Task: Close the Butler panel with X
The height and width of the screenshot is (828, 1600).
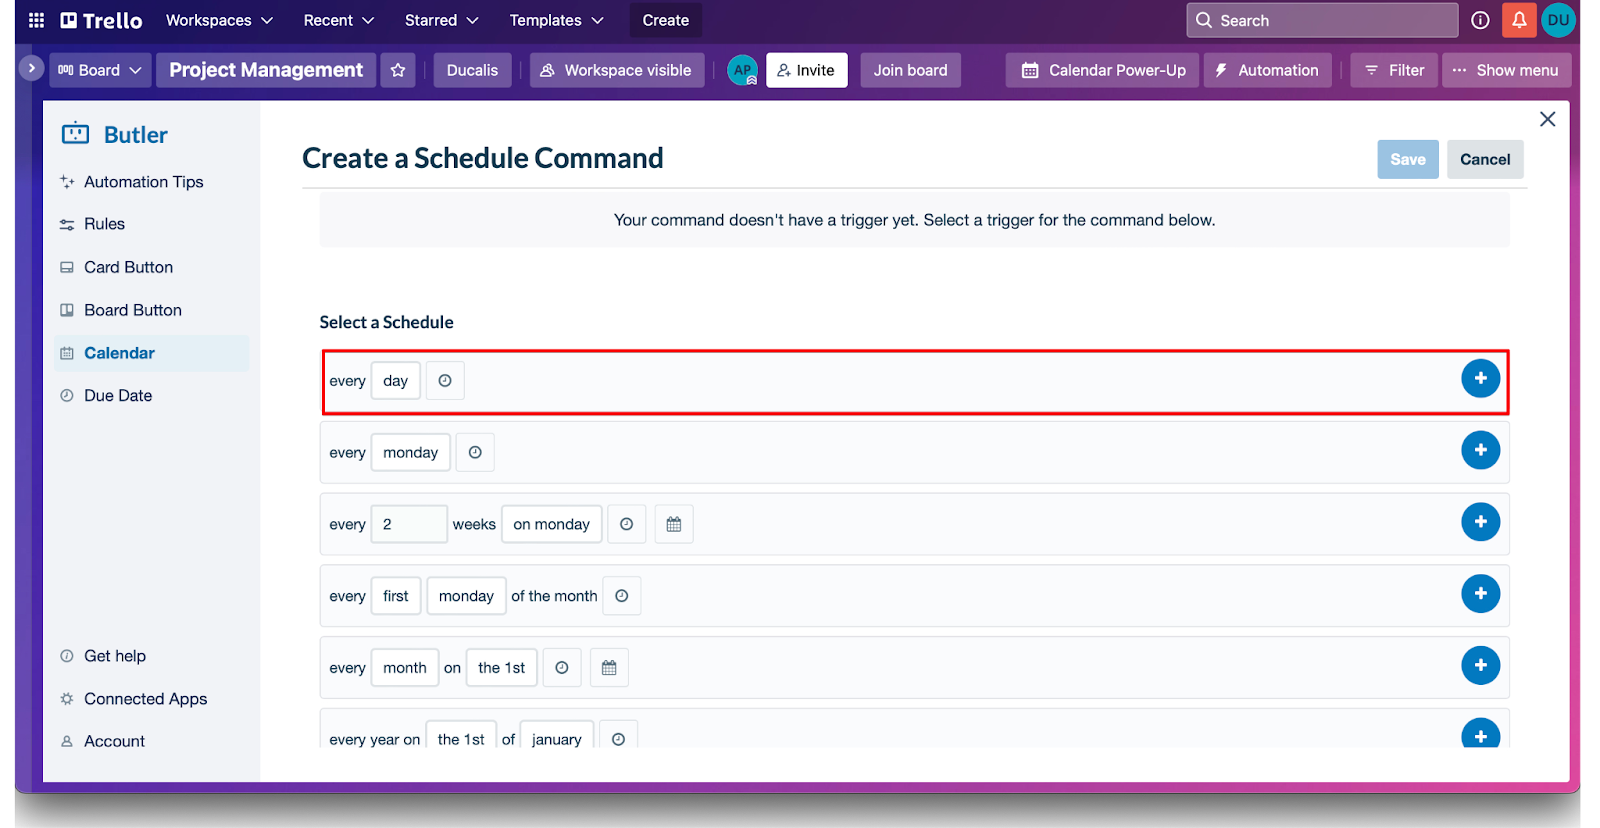Action: [x=1547, y=119]
